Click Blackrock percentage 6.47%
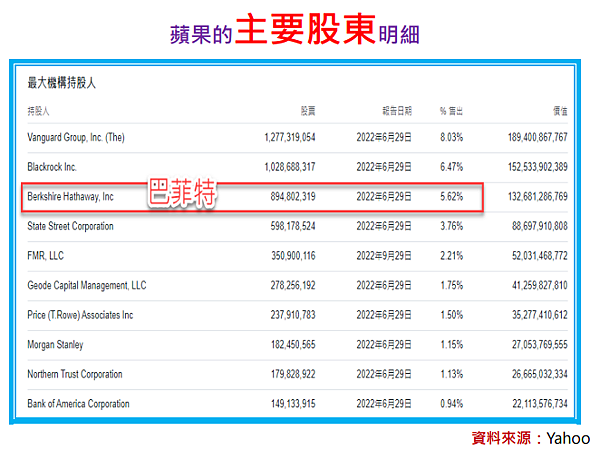This screenshot has height=450, width=600. tap(452, 167)
